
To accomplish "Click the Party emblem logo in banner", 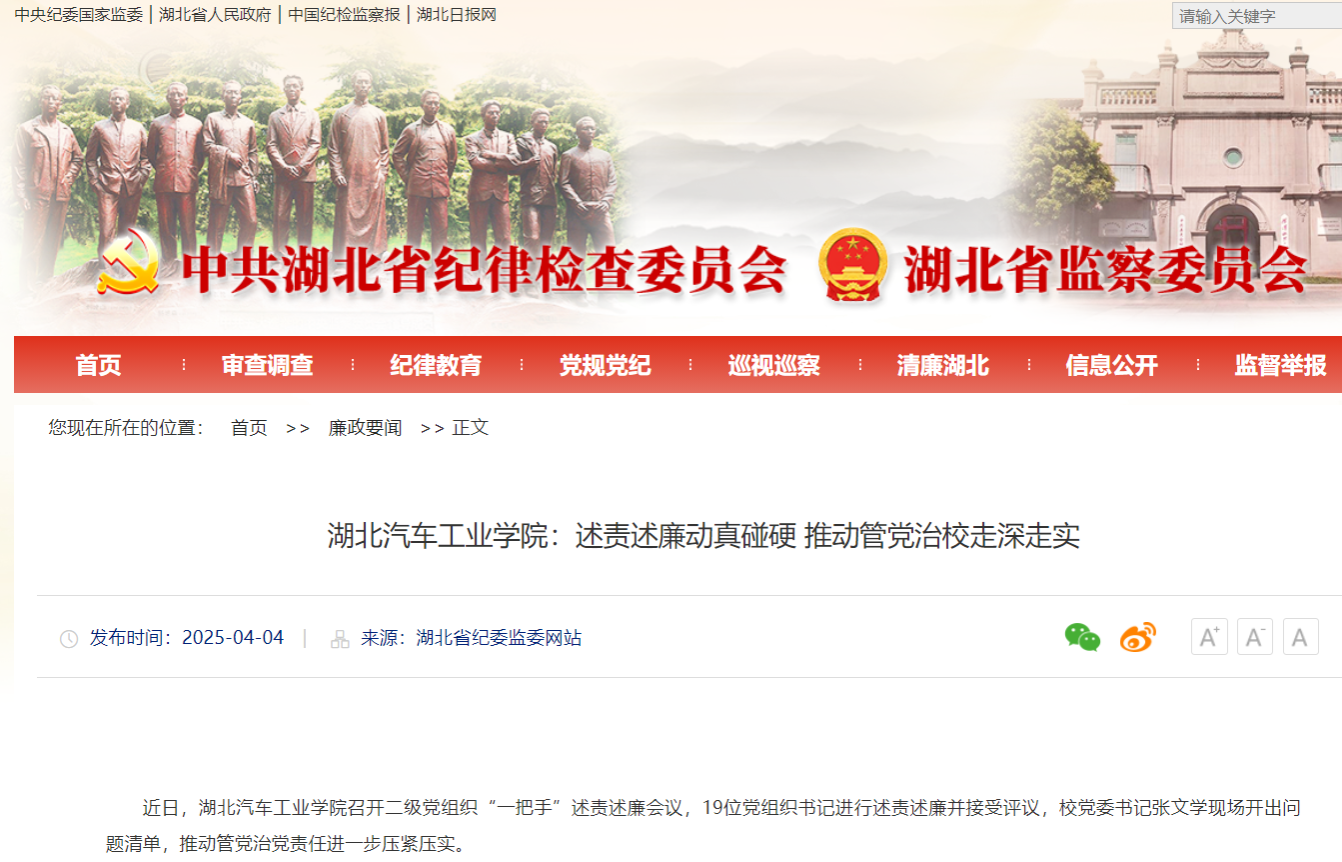I will (x=128, y=263).
